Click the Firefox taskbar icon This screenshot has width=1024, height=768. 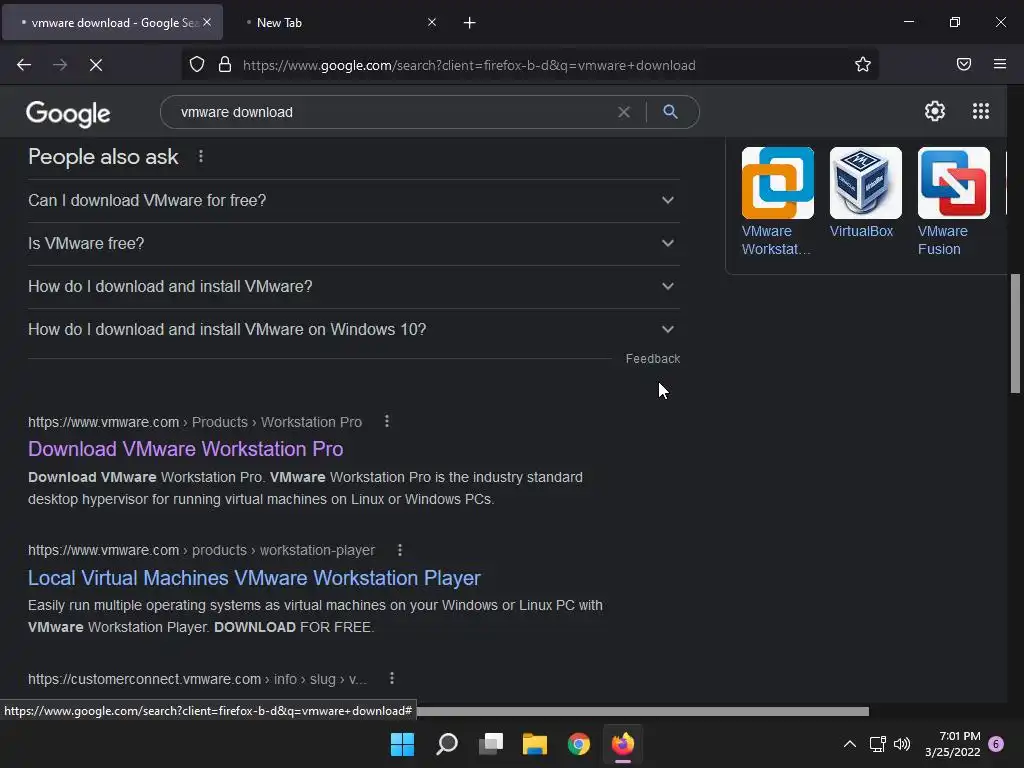click(x=622, y=744)
